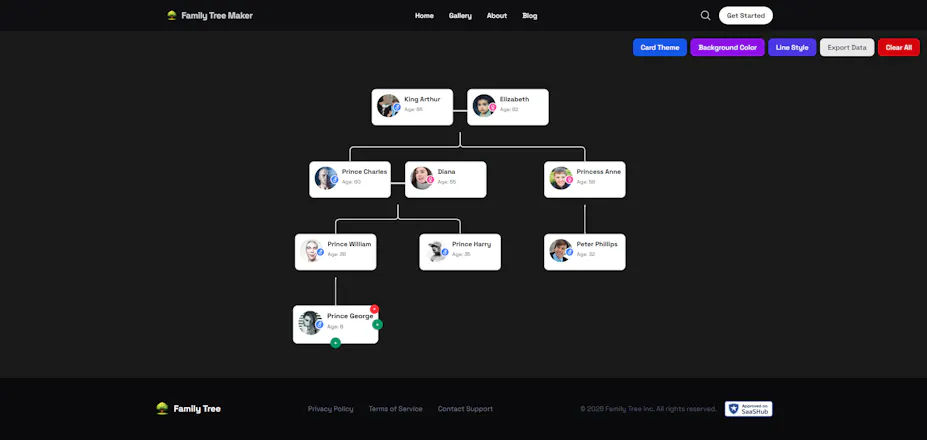The height and width of the screenshot is (440, 927).
Task: Add a child via bottom green plus on Prince George
Action: (335, 343)
